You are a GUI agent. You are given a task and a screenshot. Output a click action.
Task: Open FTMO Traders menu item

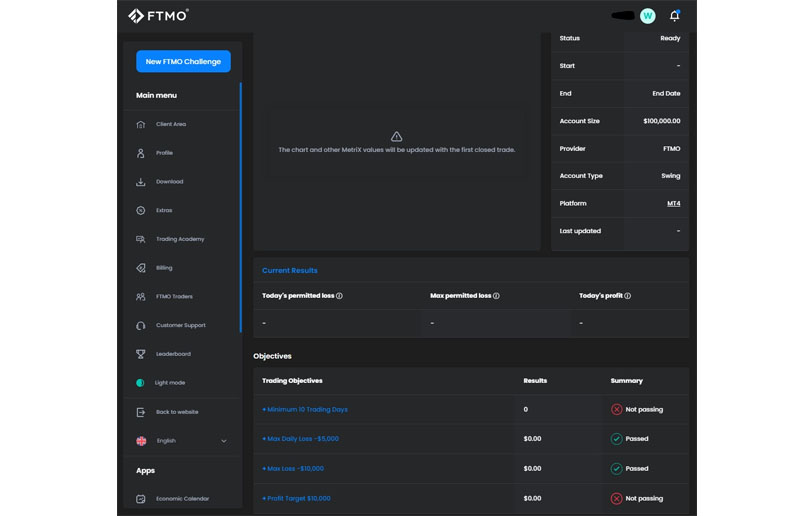174,296
